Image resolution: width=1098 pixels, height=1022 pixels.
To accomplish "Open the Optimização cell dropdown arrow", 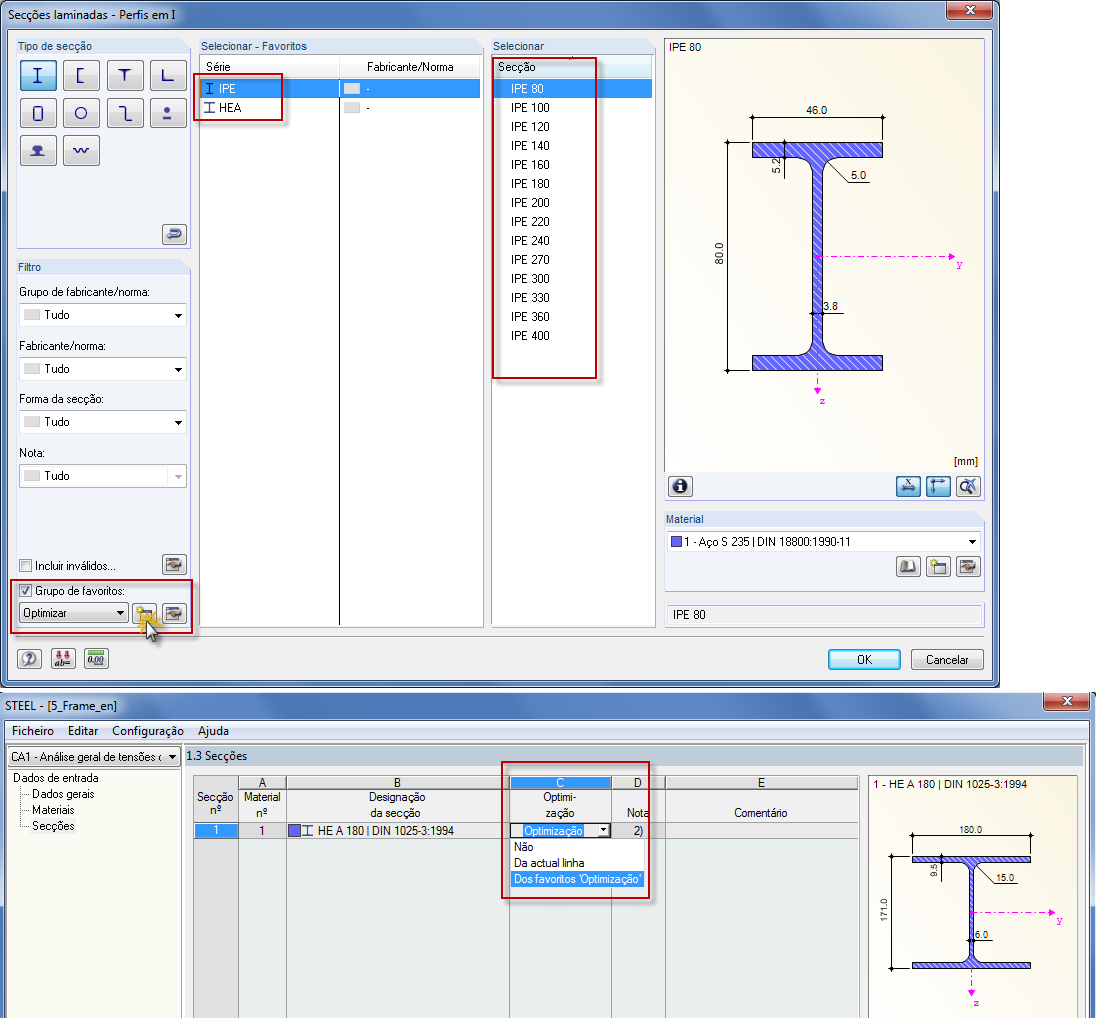I will (603, 831).
